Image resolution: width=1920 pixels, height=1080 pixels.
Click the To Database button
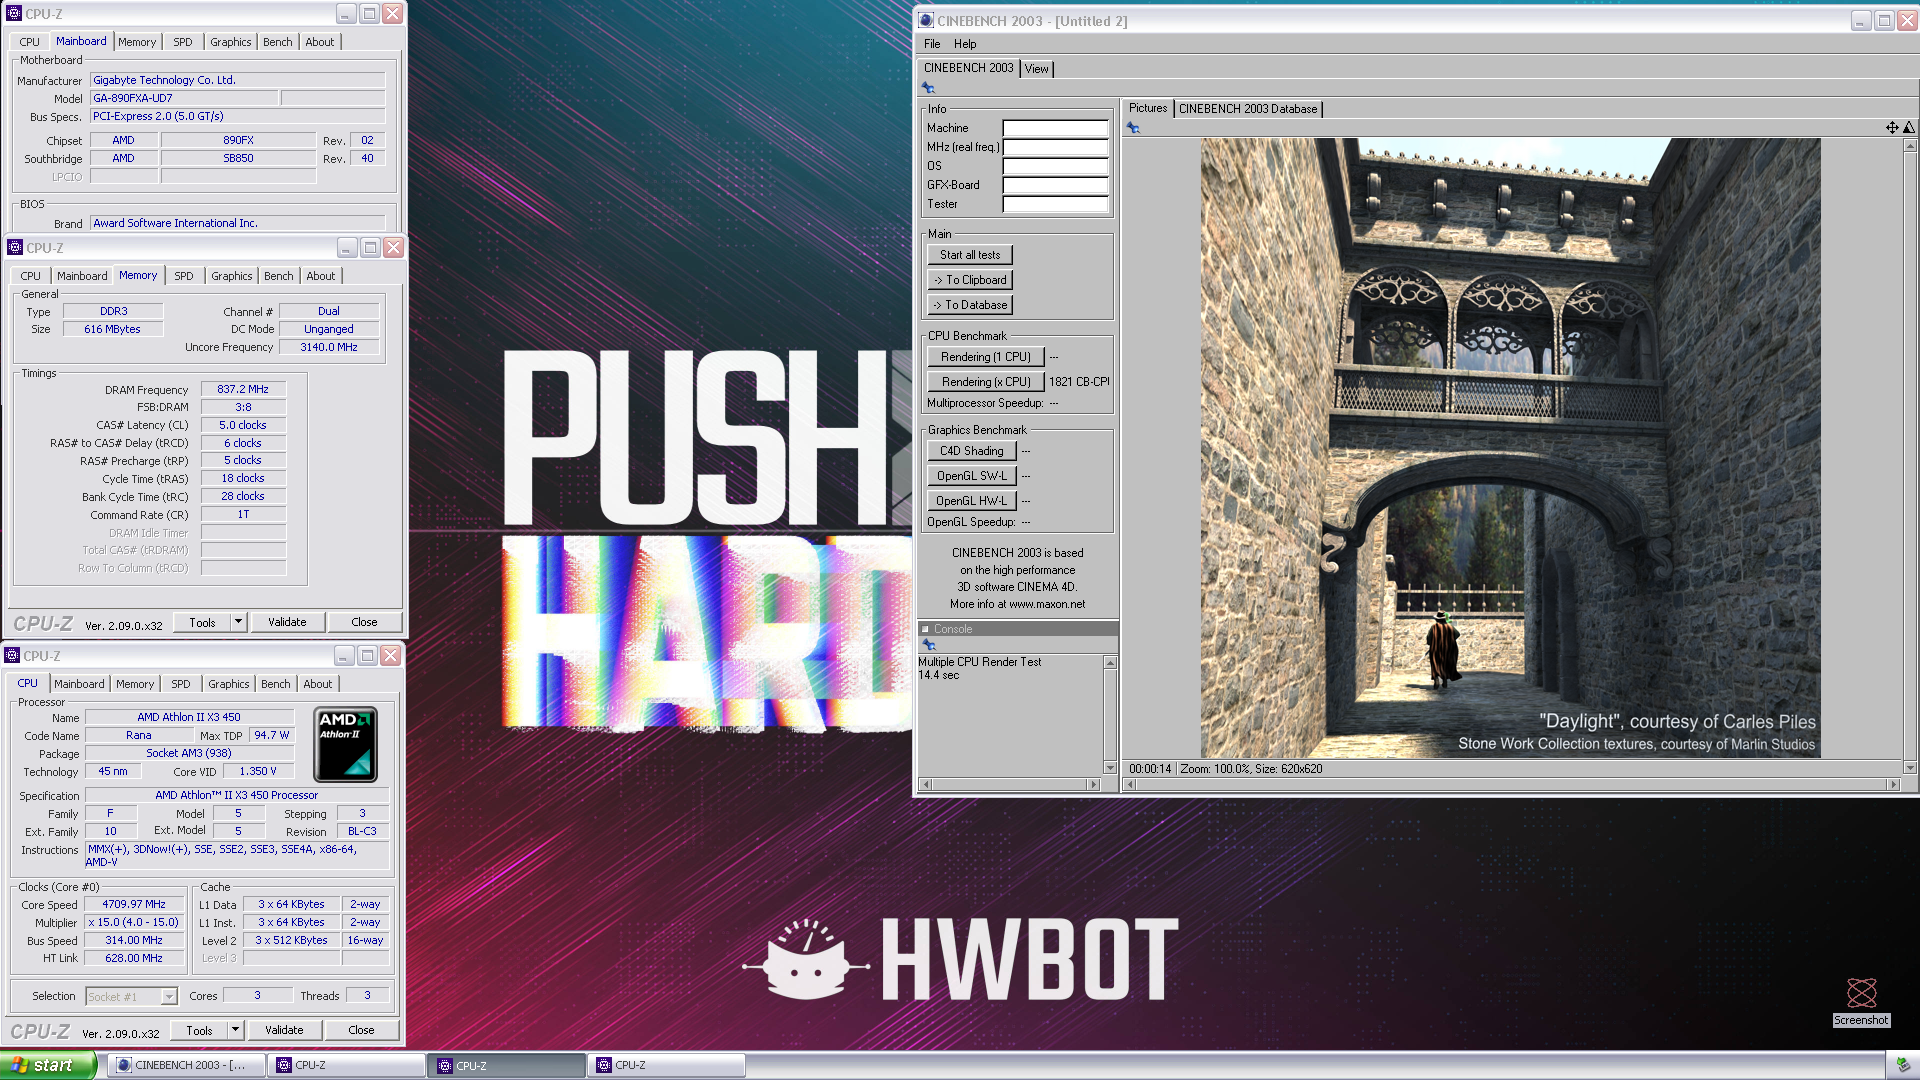970,305
